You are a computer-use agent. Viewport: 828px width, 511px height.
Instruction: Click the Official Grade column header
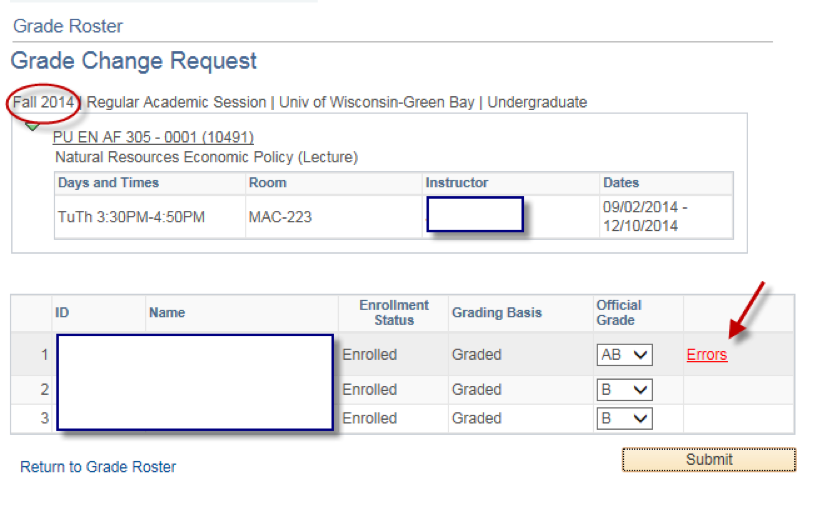(x=619, y=313)
